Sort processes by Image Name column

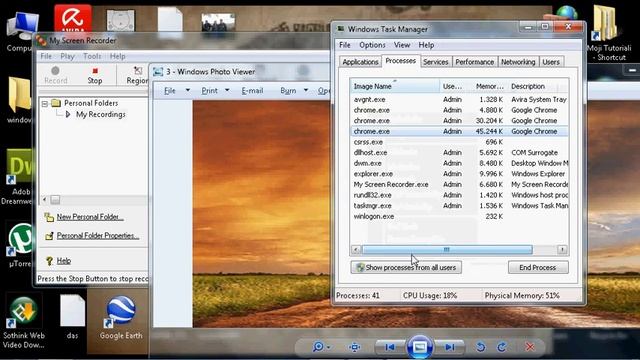(x=395, y=86)
